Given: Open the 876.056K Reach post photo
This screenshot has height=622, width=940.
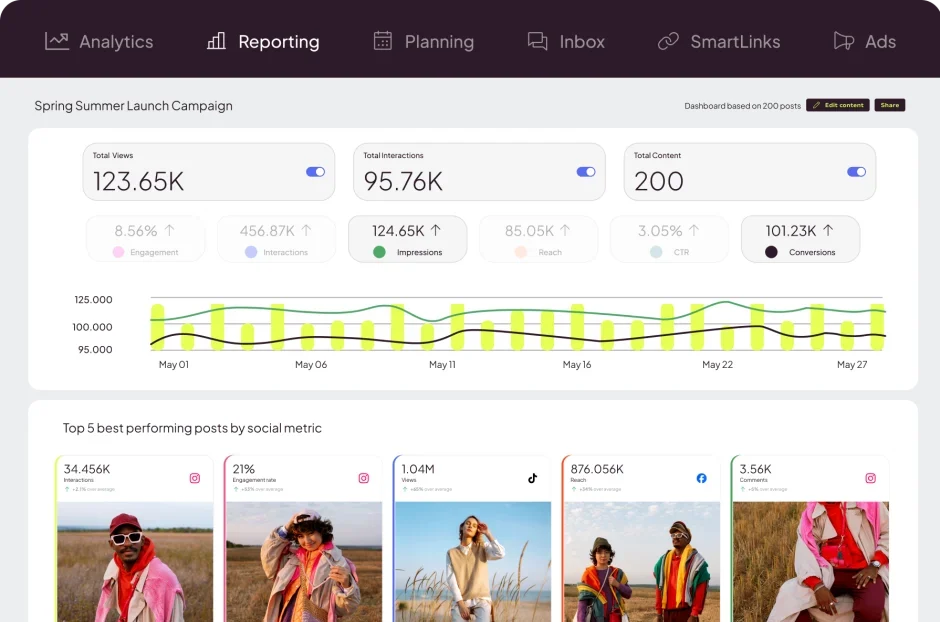Looking at the screenshot, I should click(642, 561).
